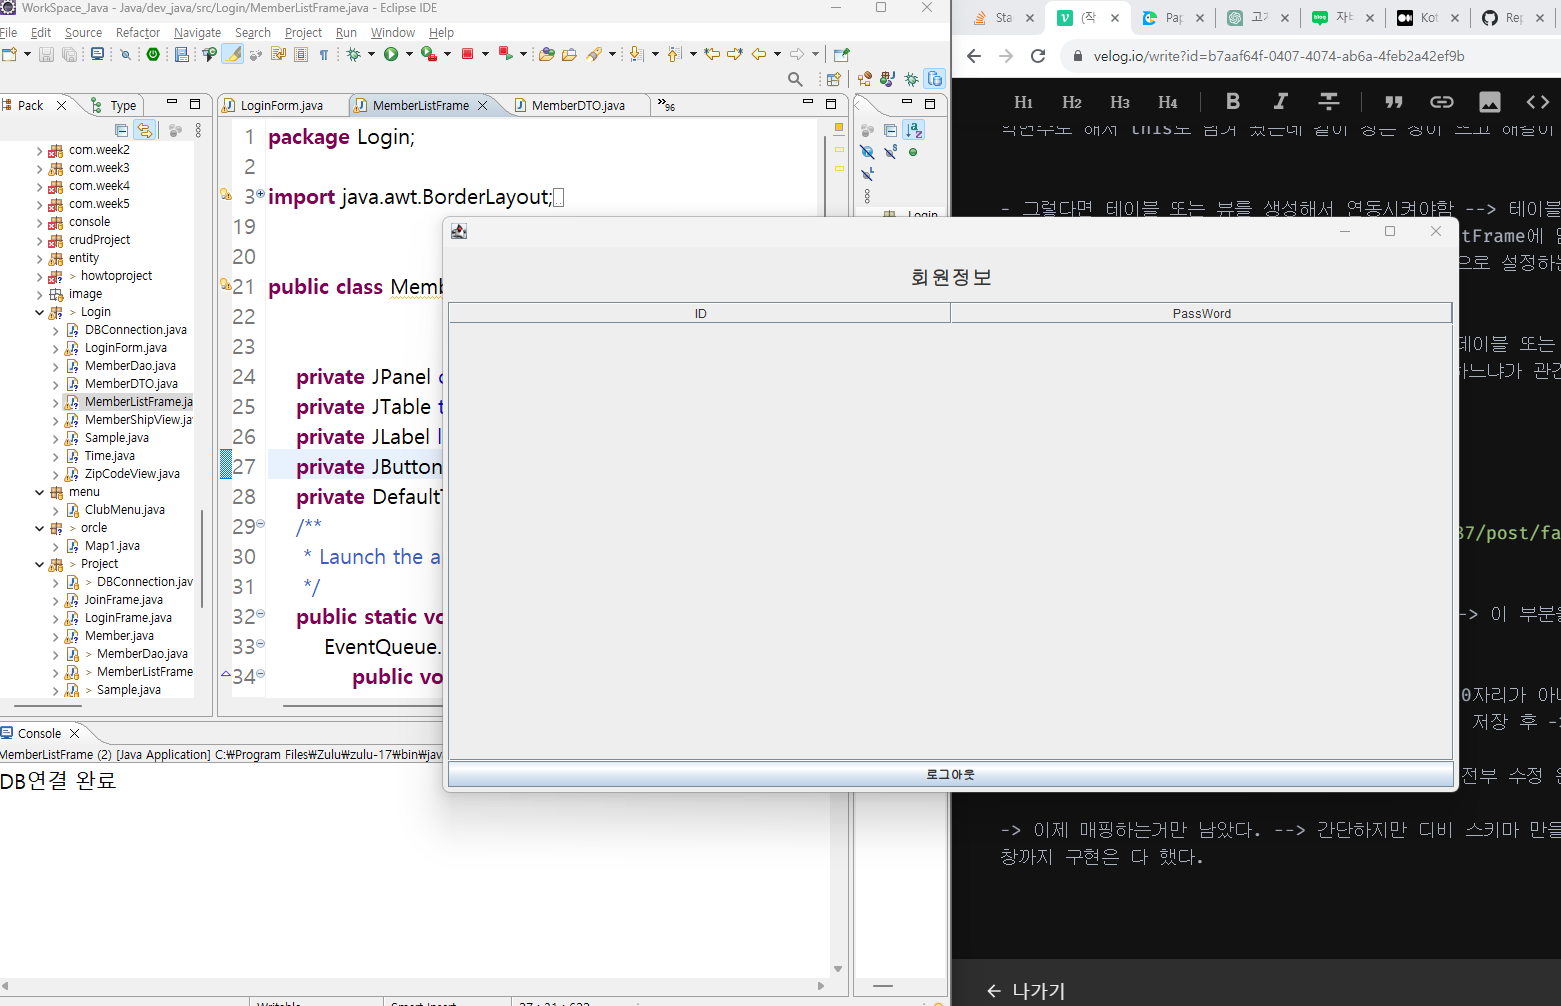Click the PassWord column header
Screen dimensions: 1561x1006
pos(1201,313)
